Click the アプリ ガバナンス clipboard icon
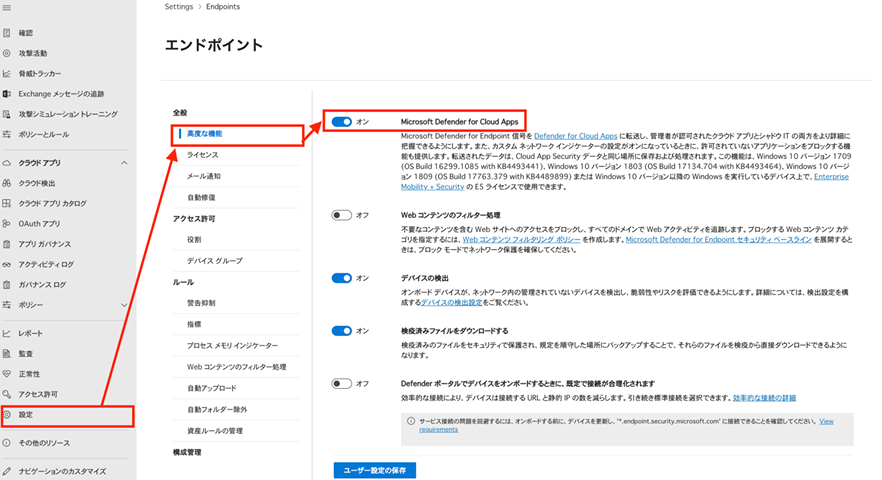This screenshot has height=480, width=882. [7, 244]
